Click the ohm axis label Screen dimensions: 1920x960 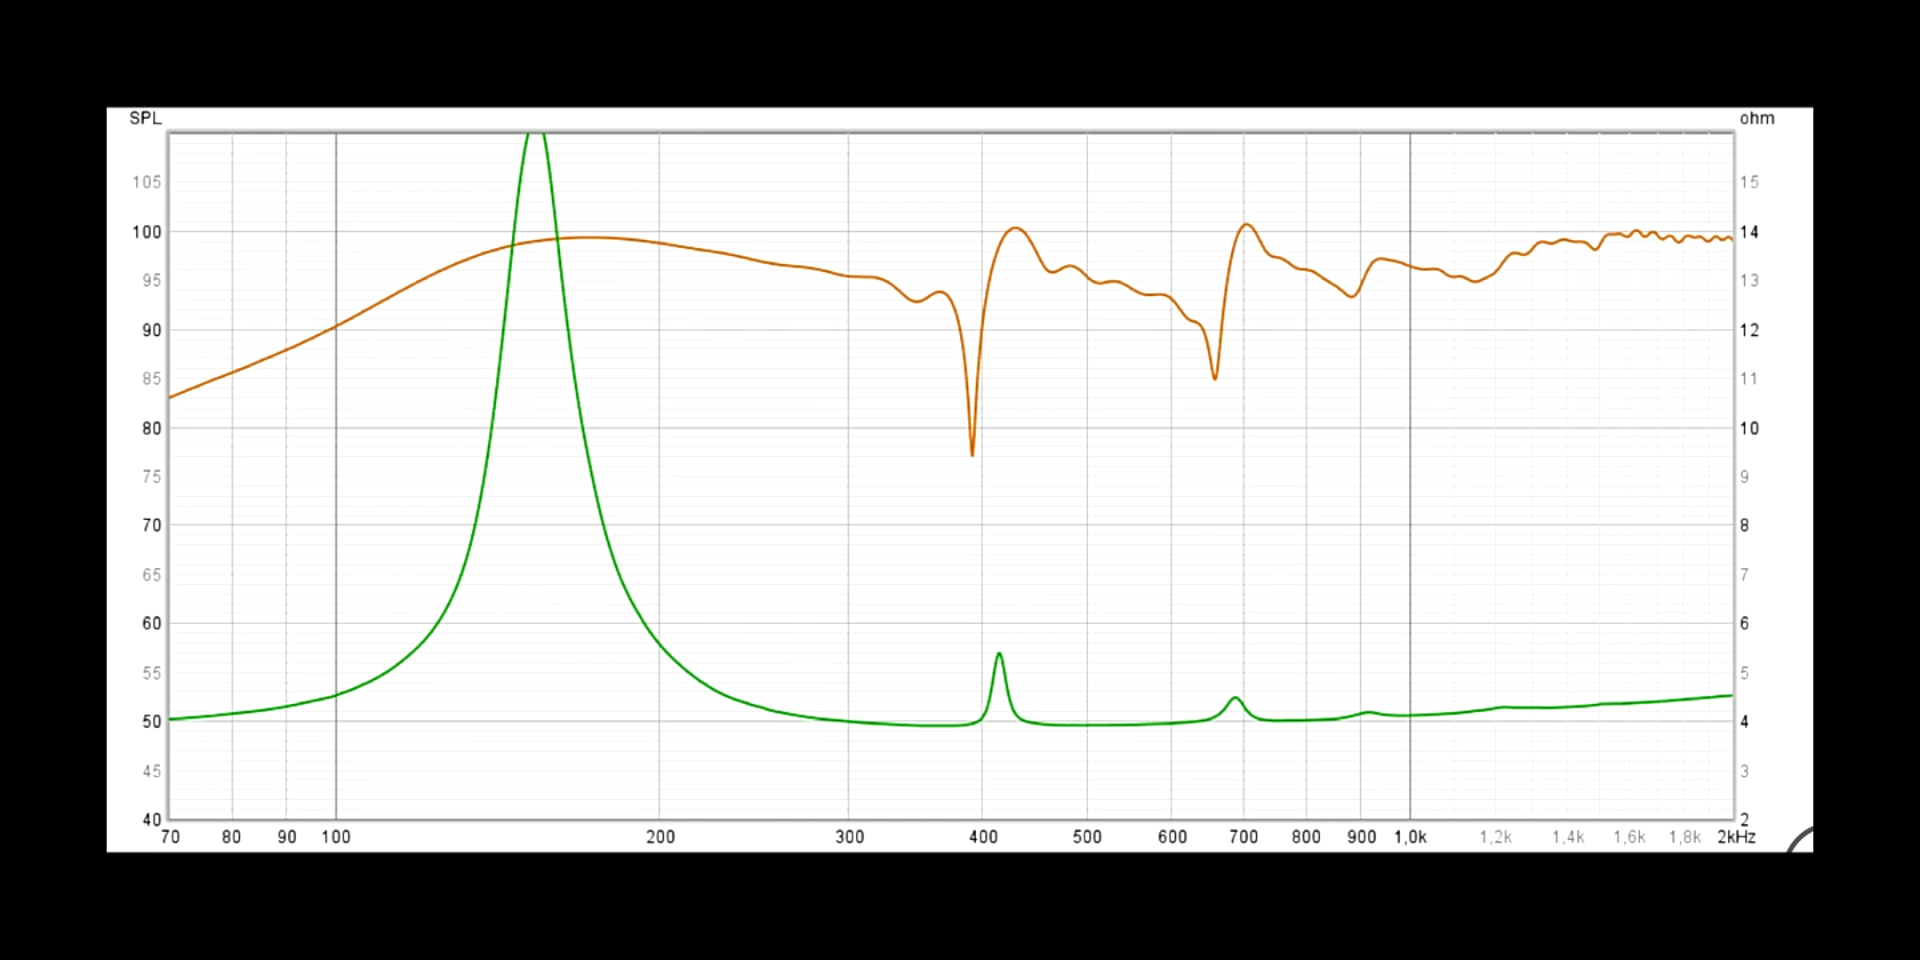(x=1756, y=118)
